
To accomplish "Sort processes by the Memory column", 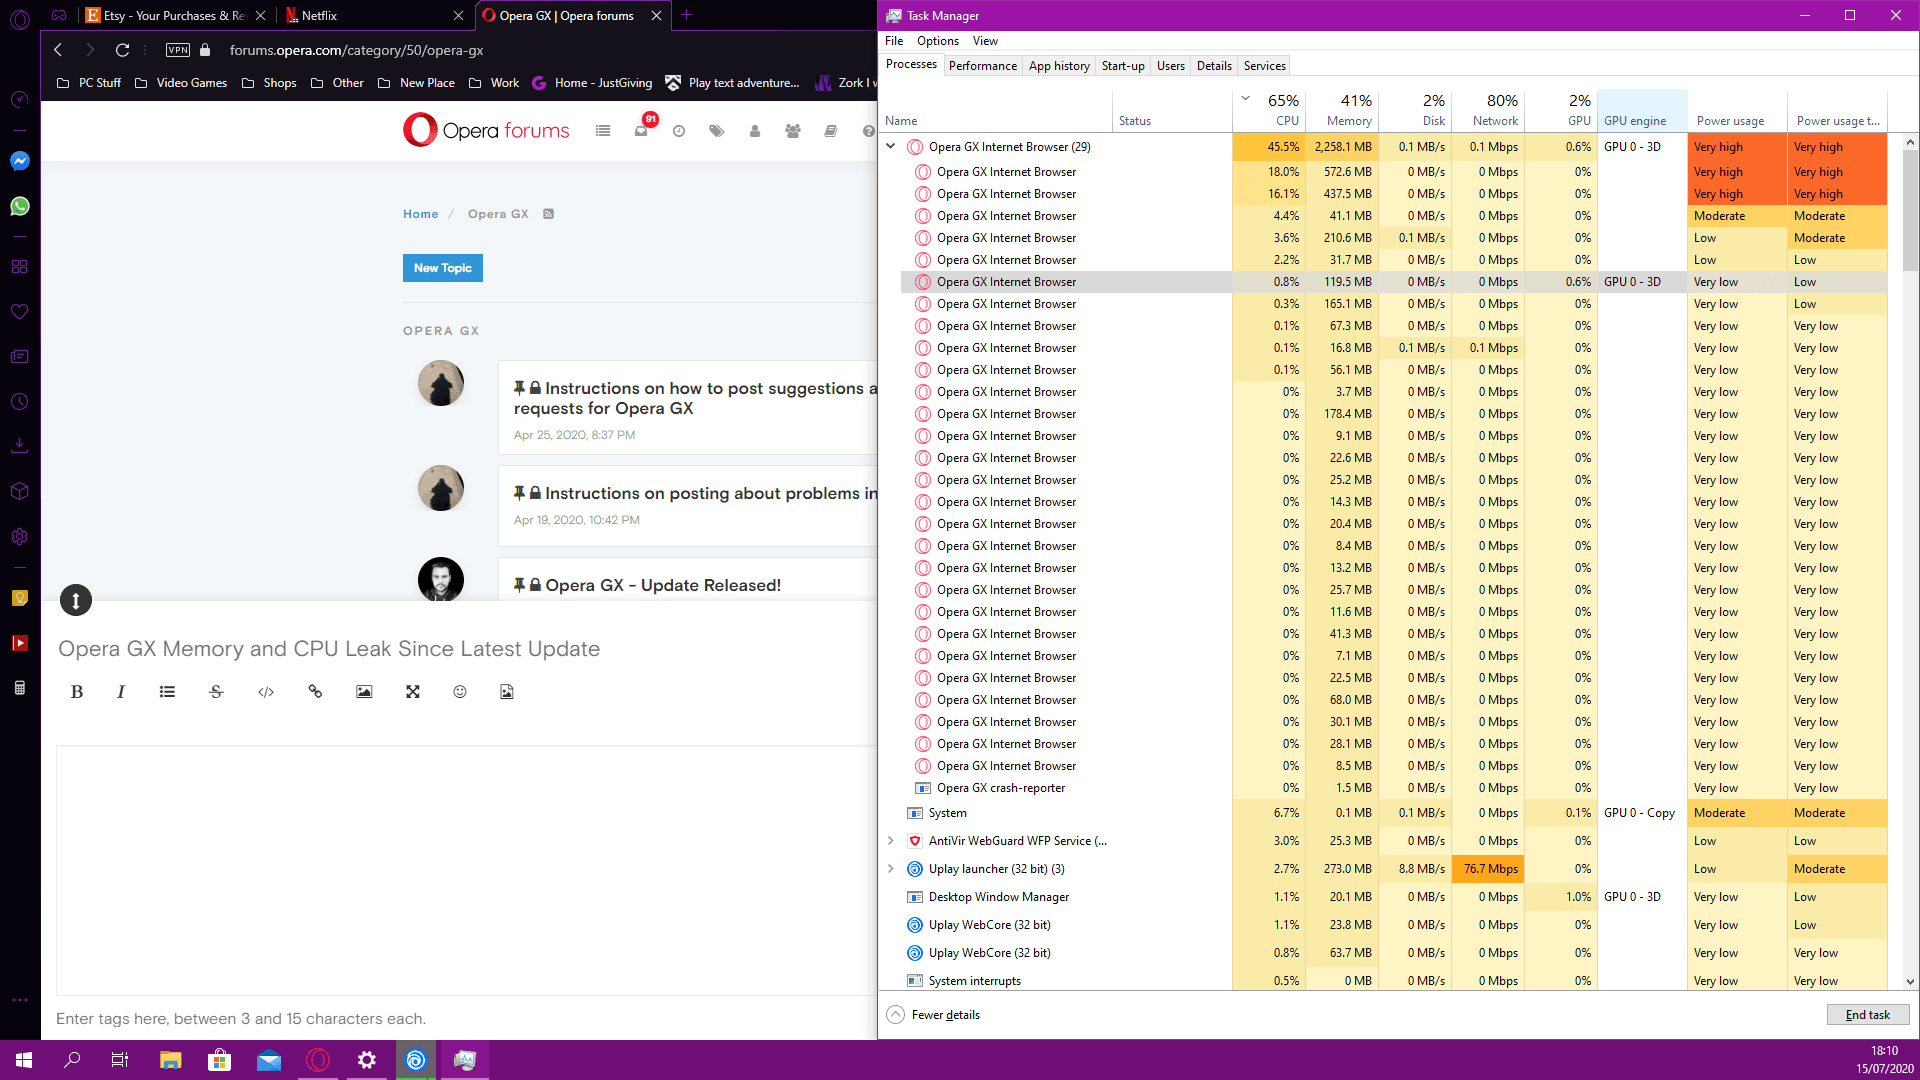I will pos(1342,110).
